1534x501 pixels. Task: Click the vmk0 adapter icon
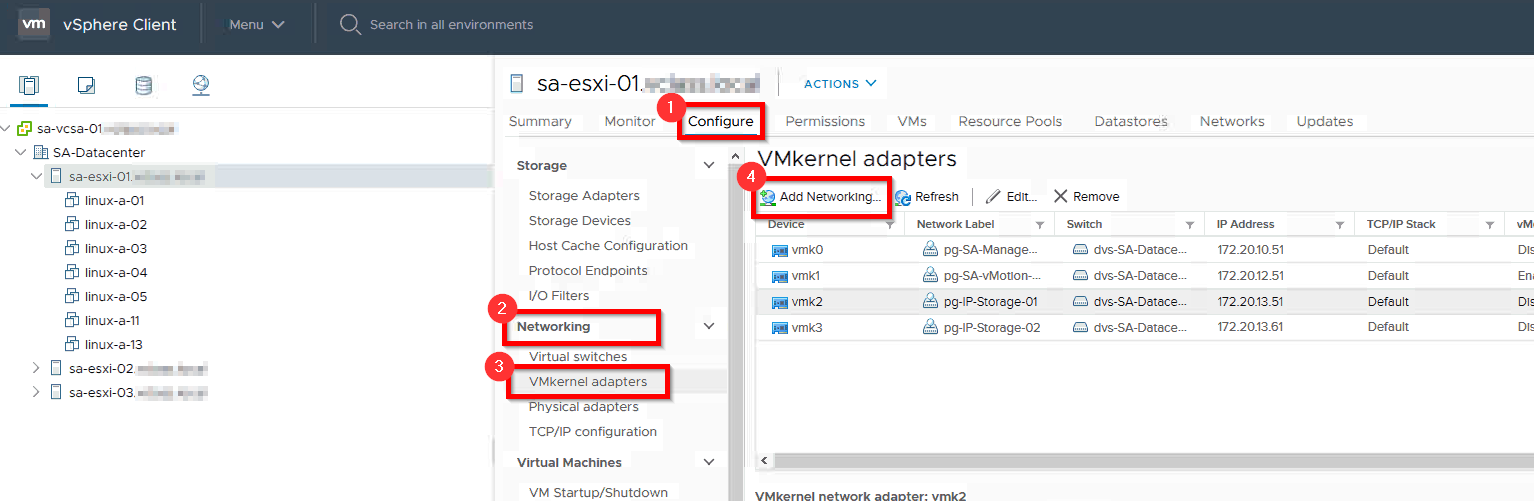pos(780,250)
